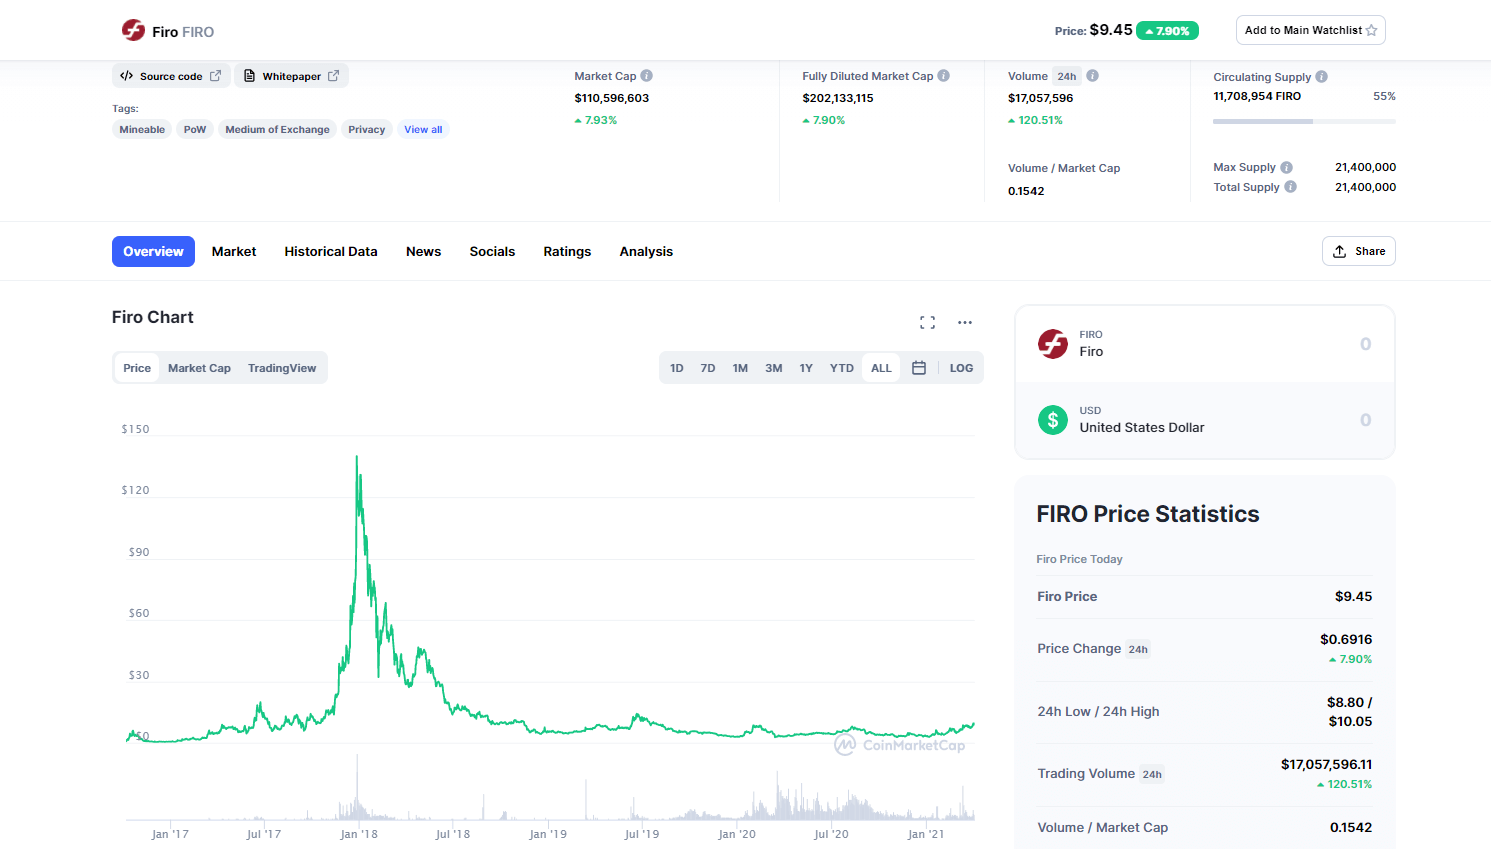This screenshot has height=849, width=1491.
Task: Open the Volume 24h timeframe selector
Action: 1067,75
